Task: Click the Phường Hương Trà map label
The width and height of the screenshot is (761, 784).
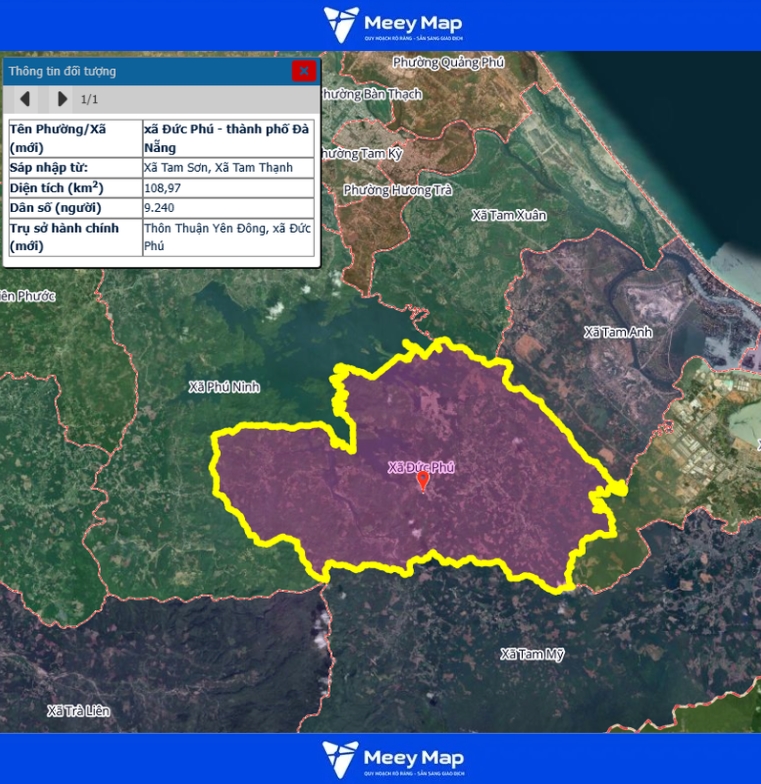Action: point(389,190)
